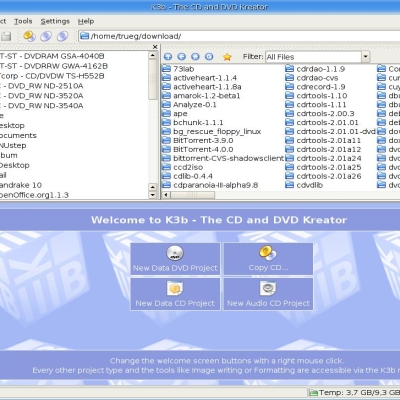Select folder cdrtools-2.00.3

click(325, 114)
